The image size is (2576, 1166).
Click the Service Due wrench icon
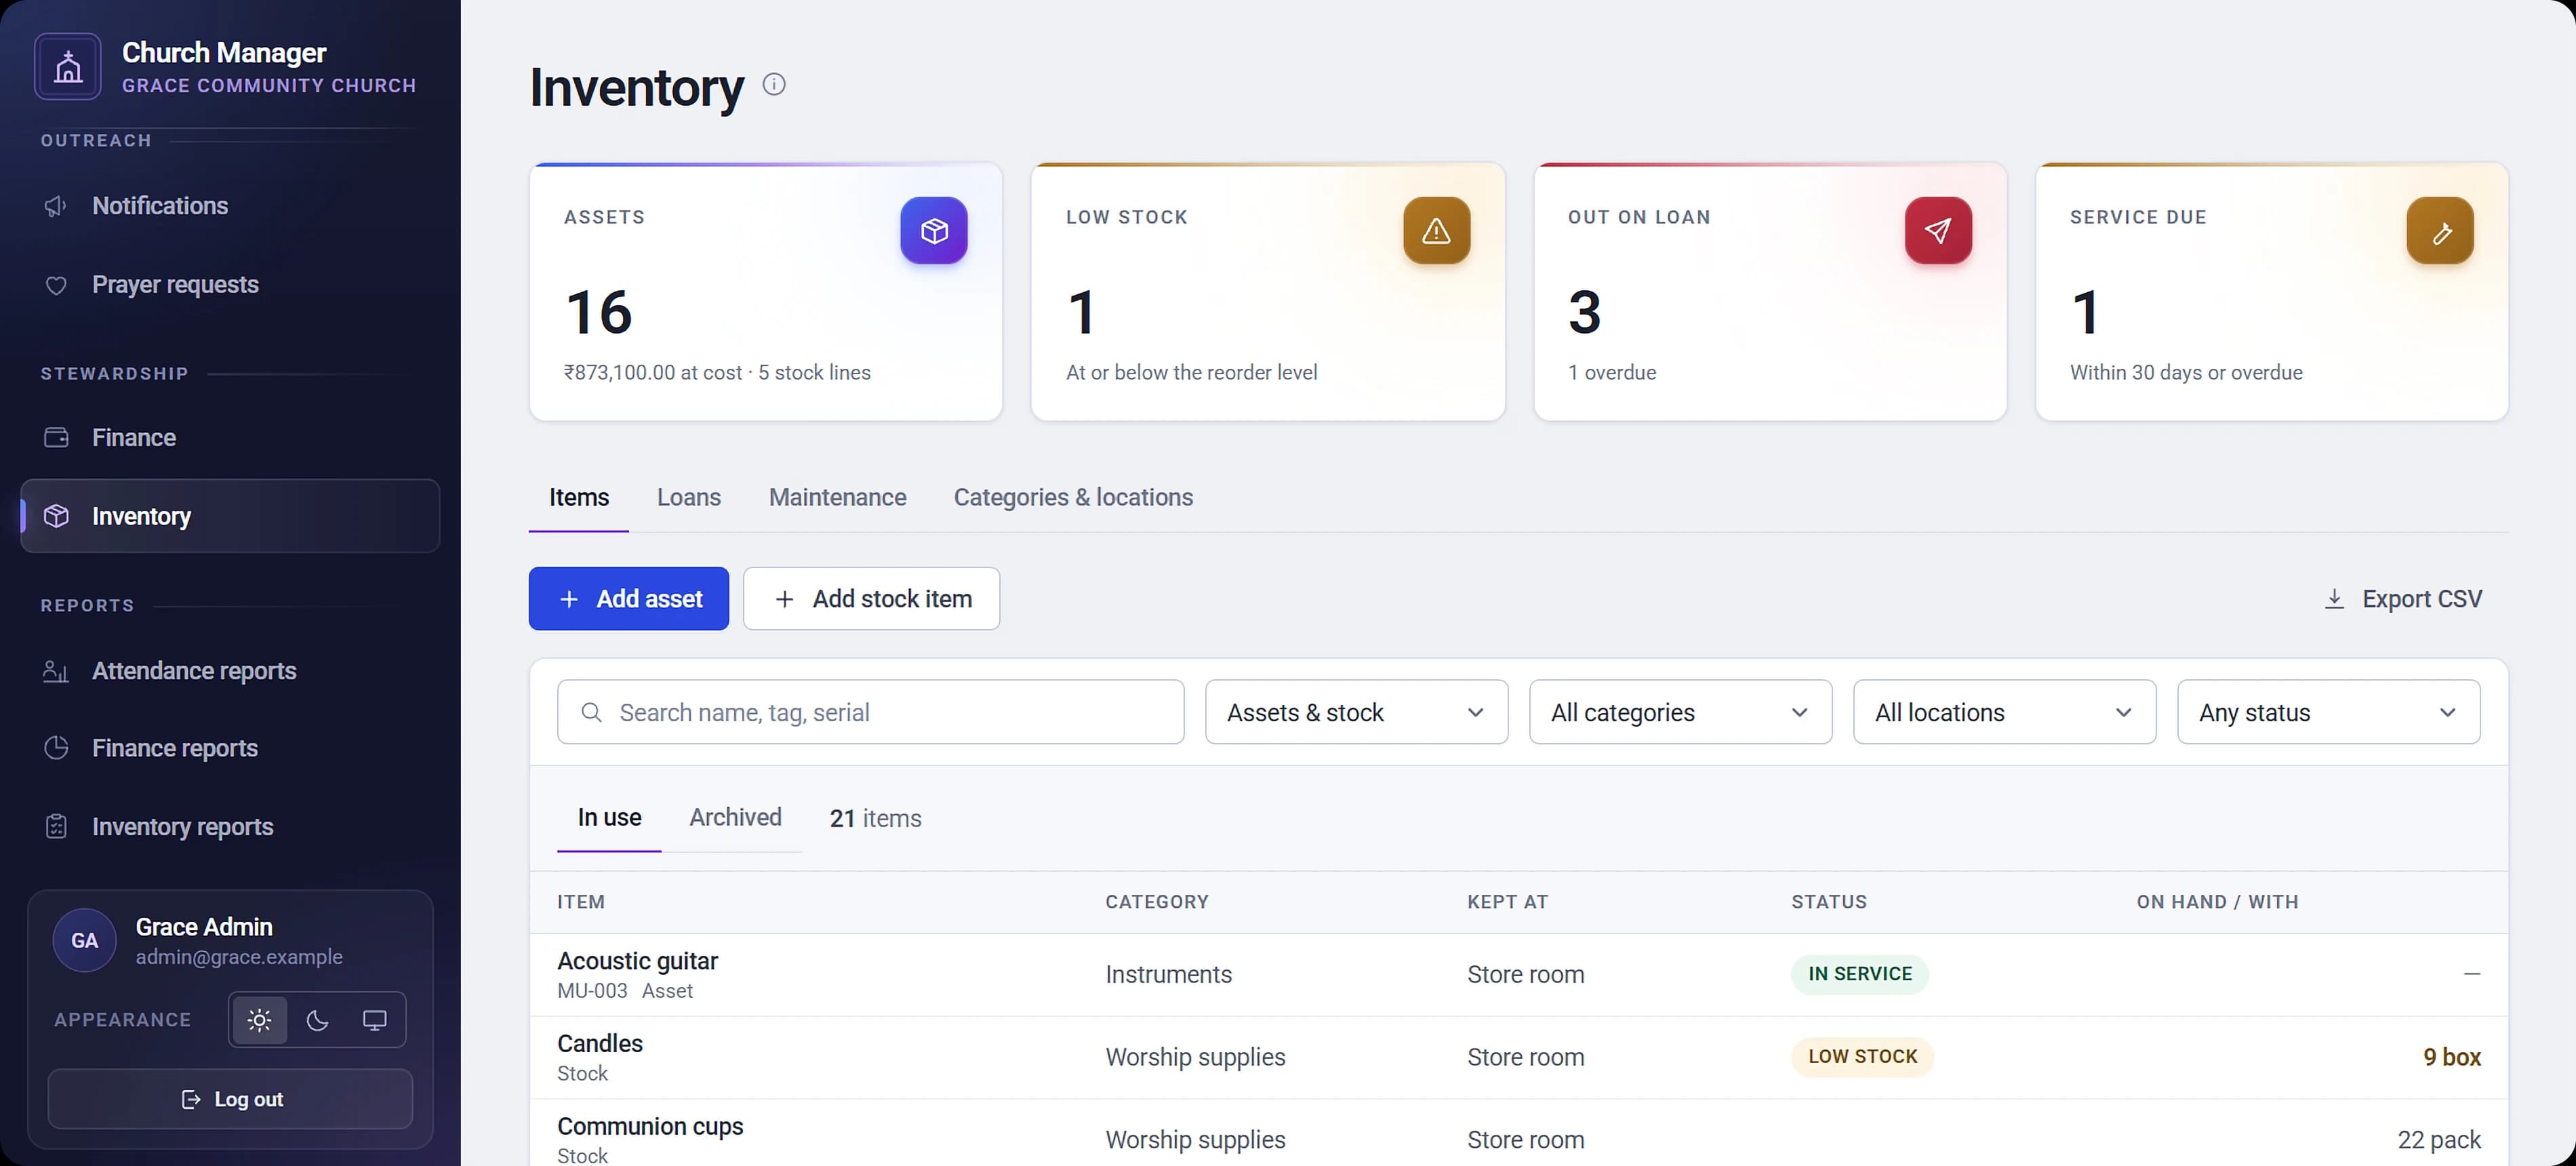coord(2440,231)
